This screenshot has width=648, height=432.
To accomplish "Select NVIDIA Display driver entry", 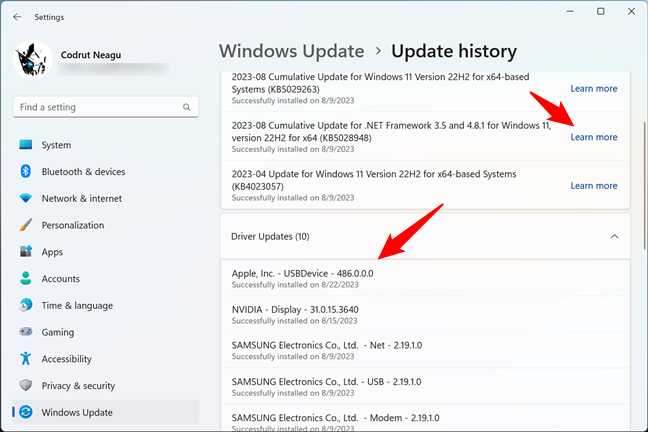I will point(425,314).
